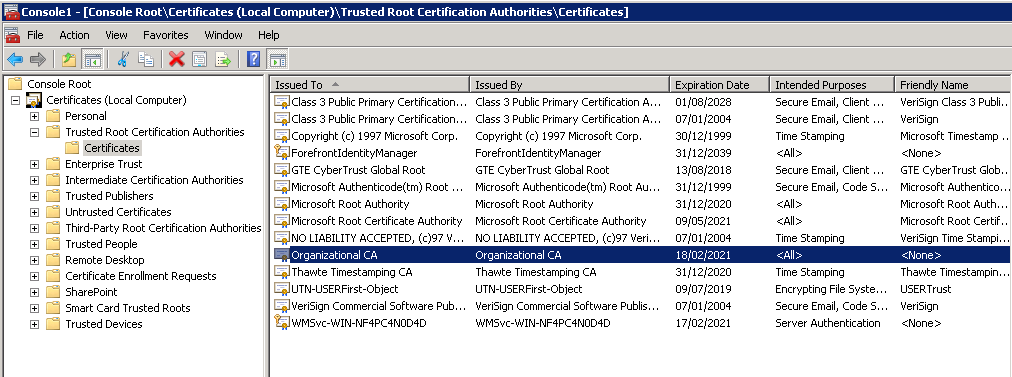Click the Organizational CA certificate icon
The height and width of the screenshot is (377, 1012).
point(281,255)
